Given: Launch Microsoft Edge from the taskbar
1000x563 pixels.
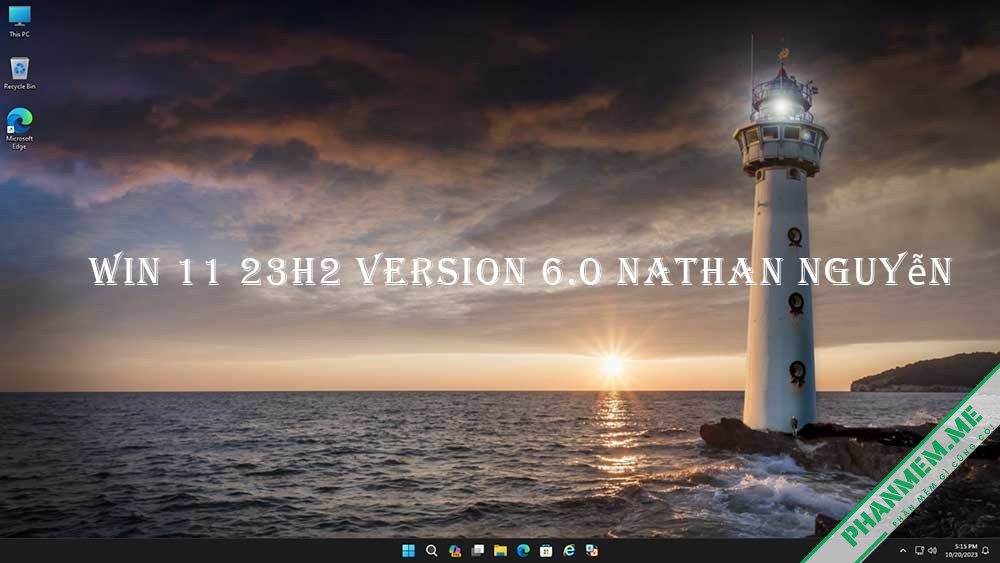Looking at the screenshot, I should tap(524, 550).
